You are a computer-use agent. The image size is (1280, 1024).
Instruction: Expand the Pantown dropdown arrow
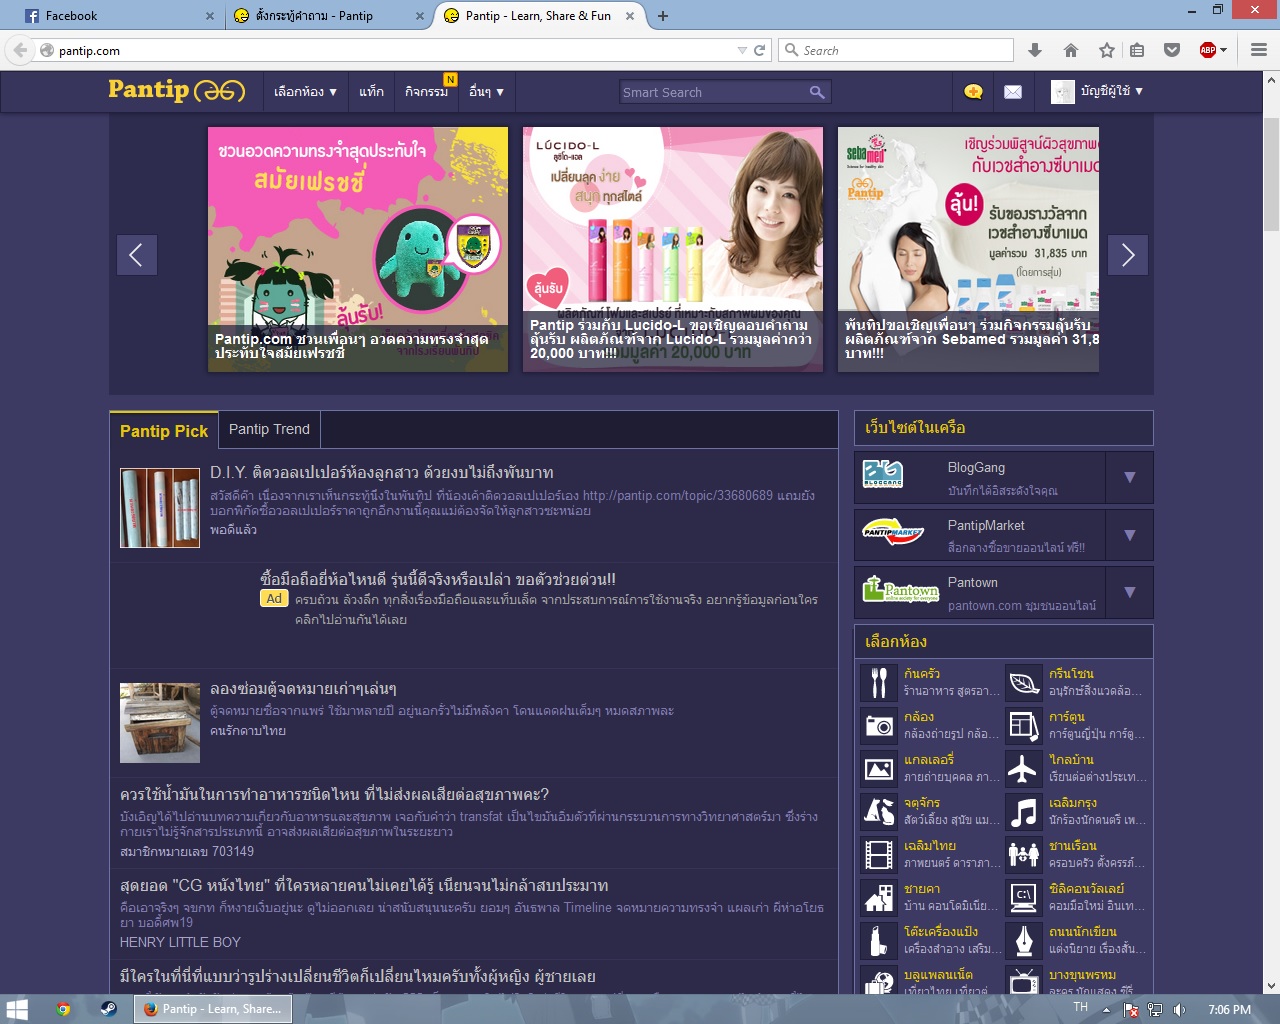coord(1129,592)
